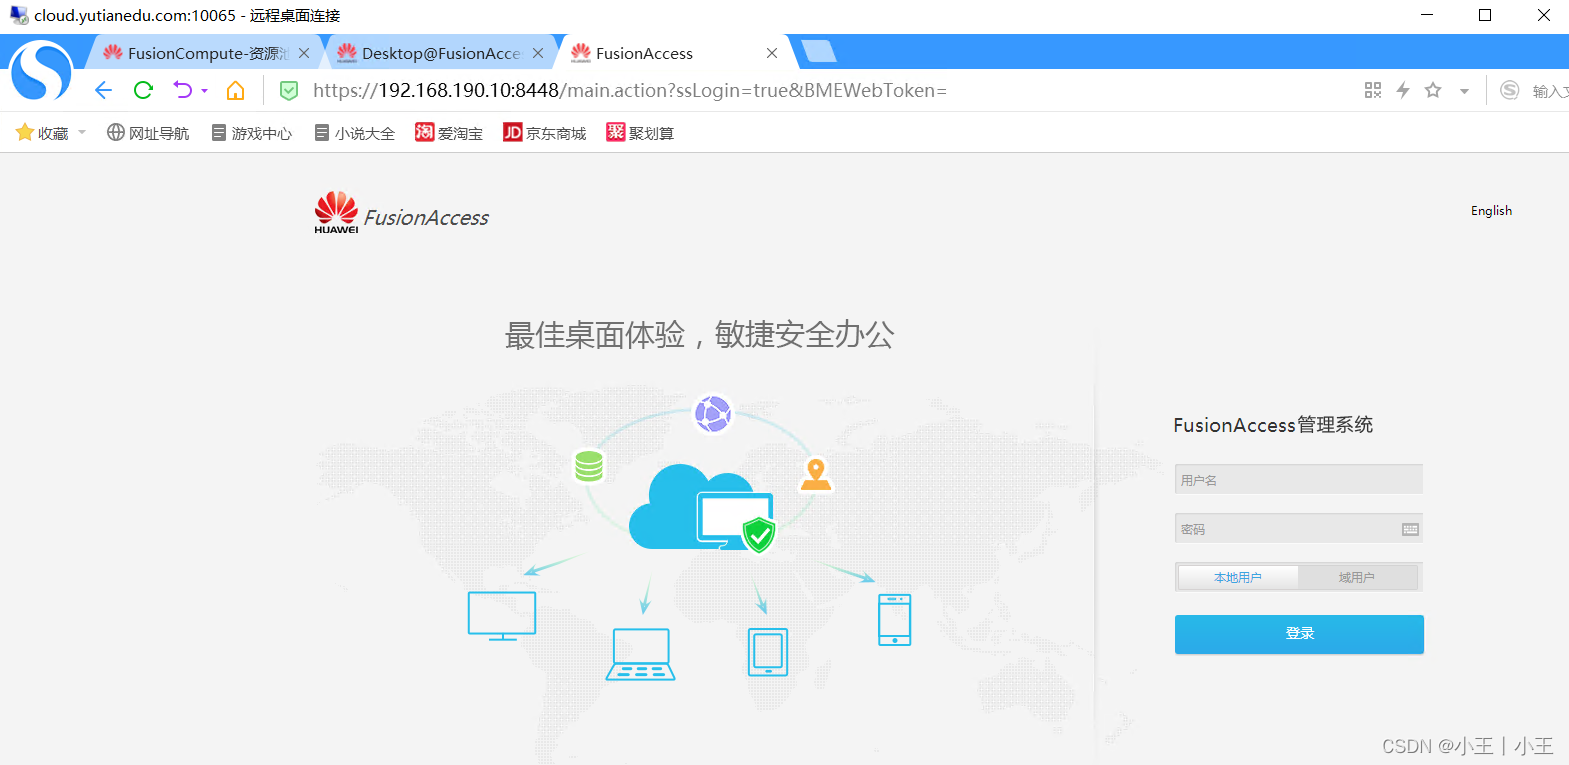
Task: Reload the page with refresh icon
Action: coord(143,91)
